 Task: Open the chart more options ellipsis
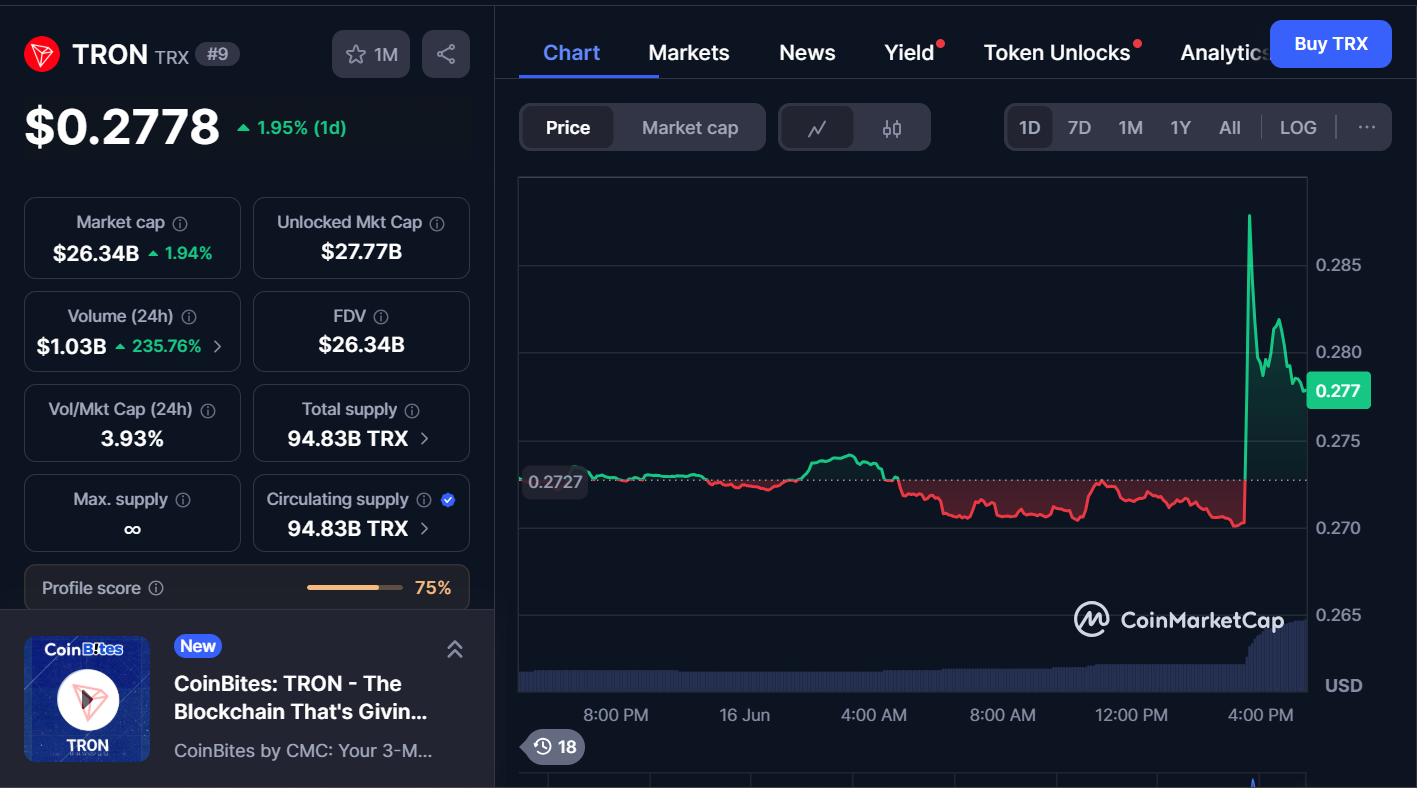[x=1367, y=127]
